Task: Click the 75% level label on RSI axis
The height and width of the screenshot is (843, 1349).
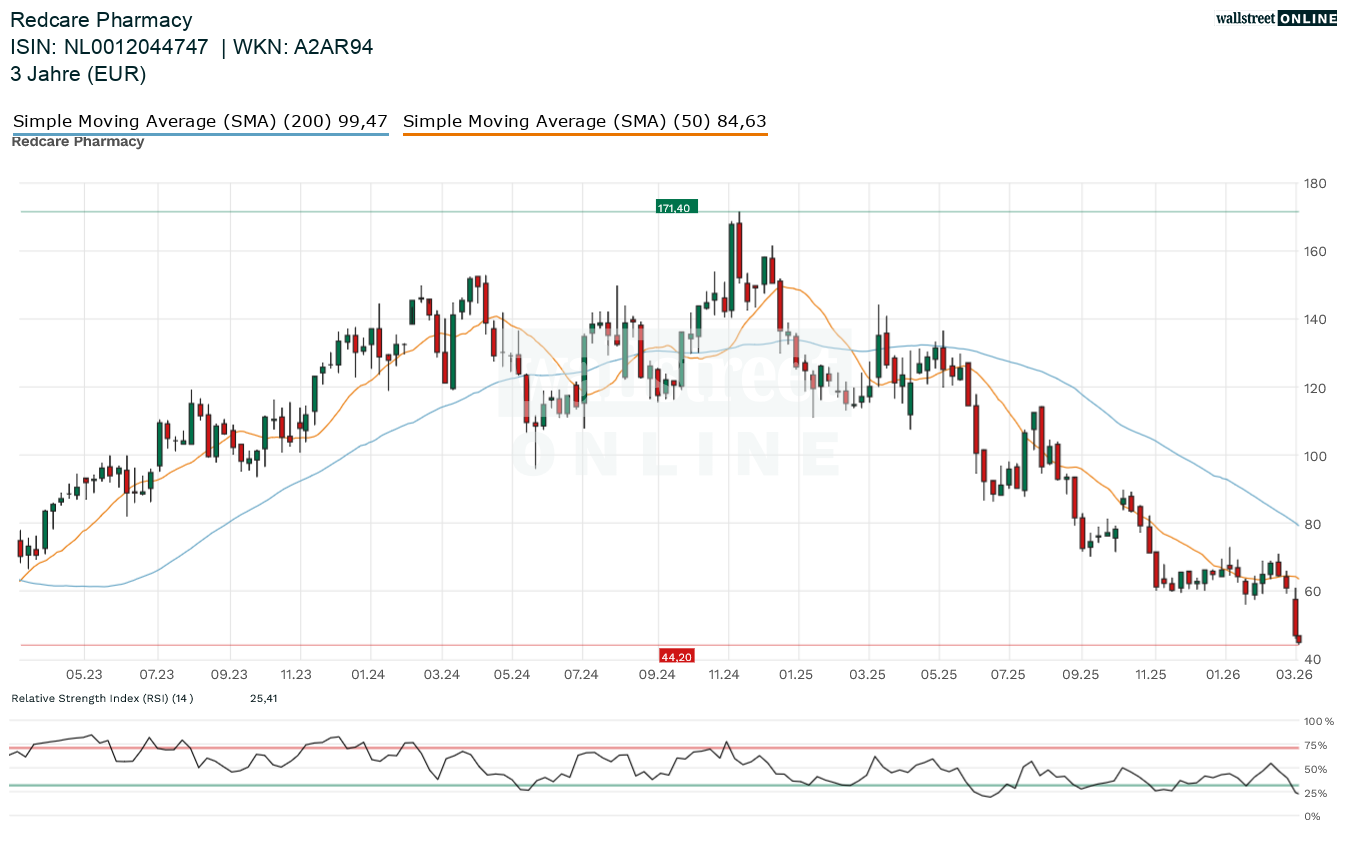Action: pyautogui.click(x=1318, y=746)
